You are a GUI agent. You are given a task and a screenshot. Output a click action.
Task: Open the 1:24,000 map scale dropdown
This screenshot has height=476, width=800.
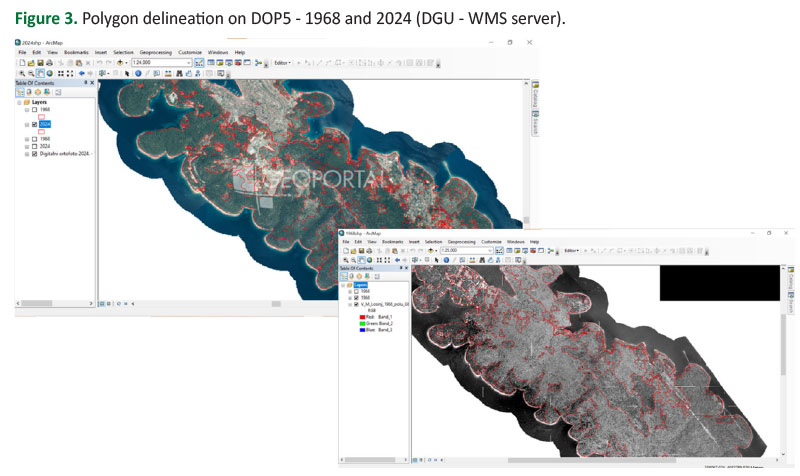pyautogui.click(x=188, y=62)
